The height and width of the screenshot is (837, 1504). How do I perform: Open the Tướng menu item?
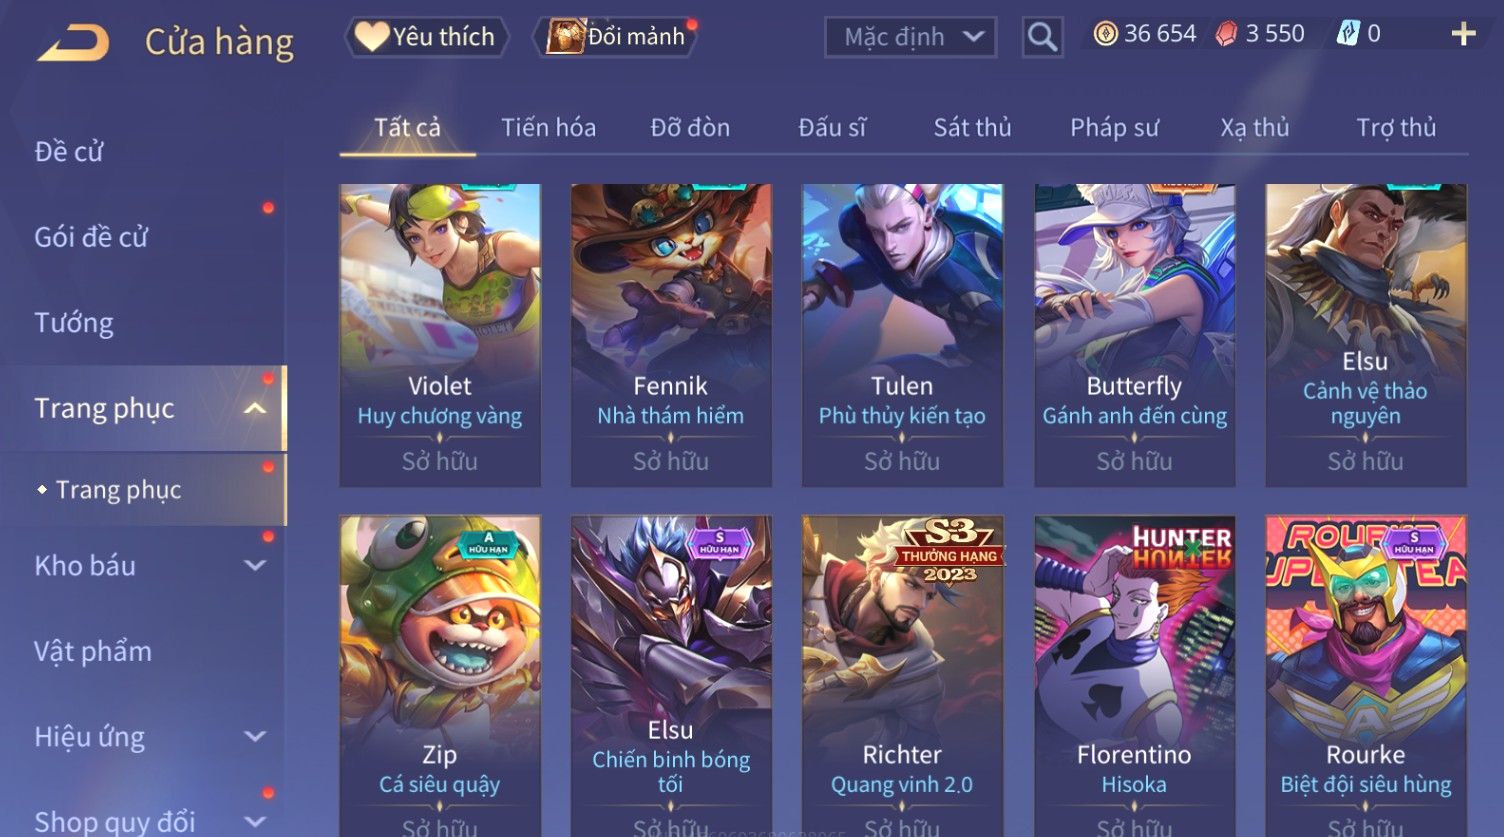(x=74, y=323)
